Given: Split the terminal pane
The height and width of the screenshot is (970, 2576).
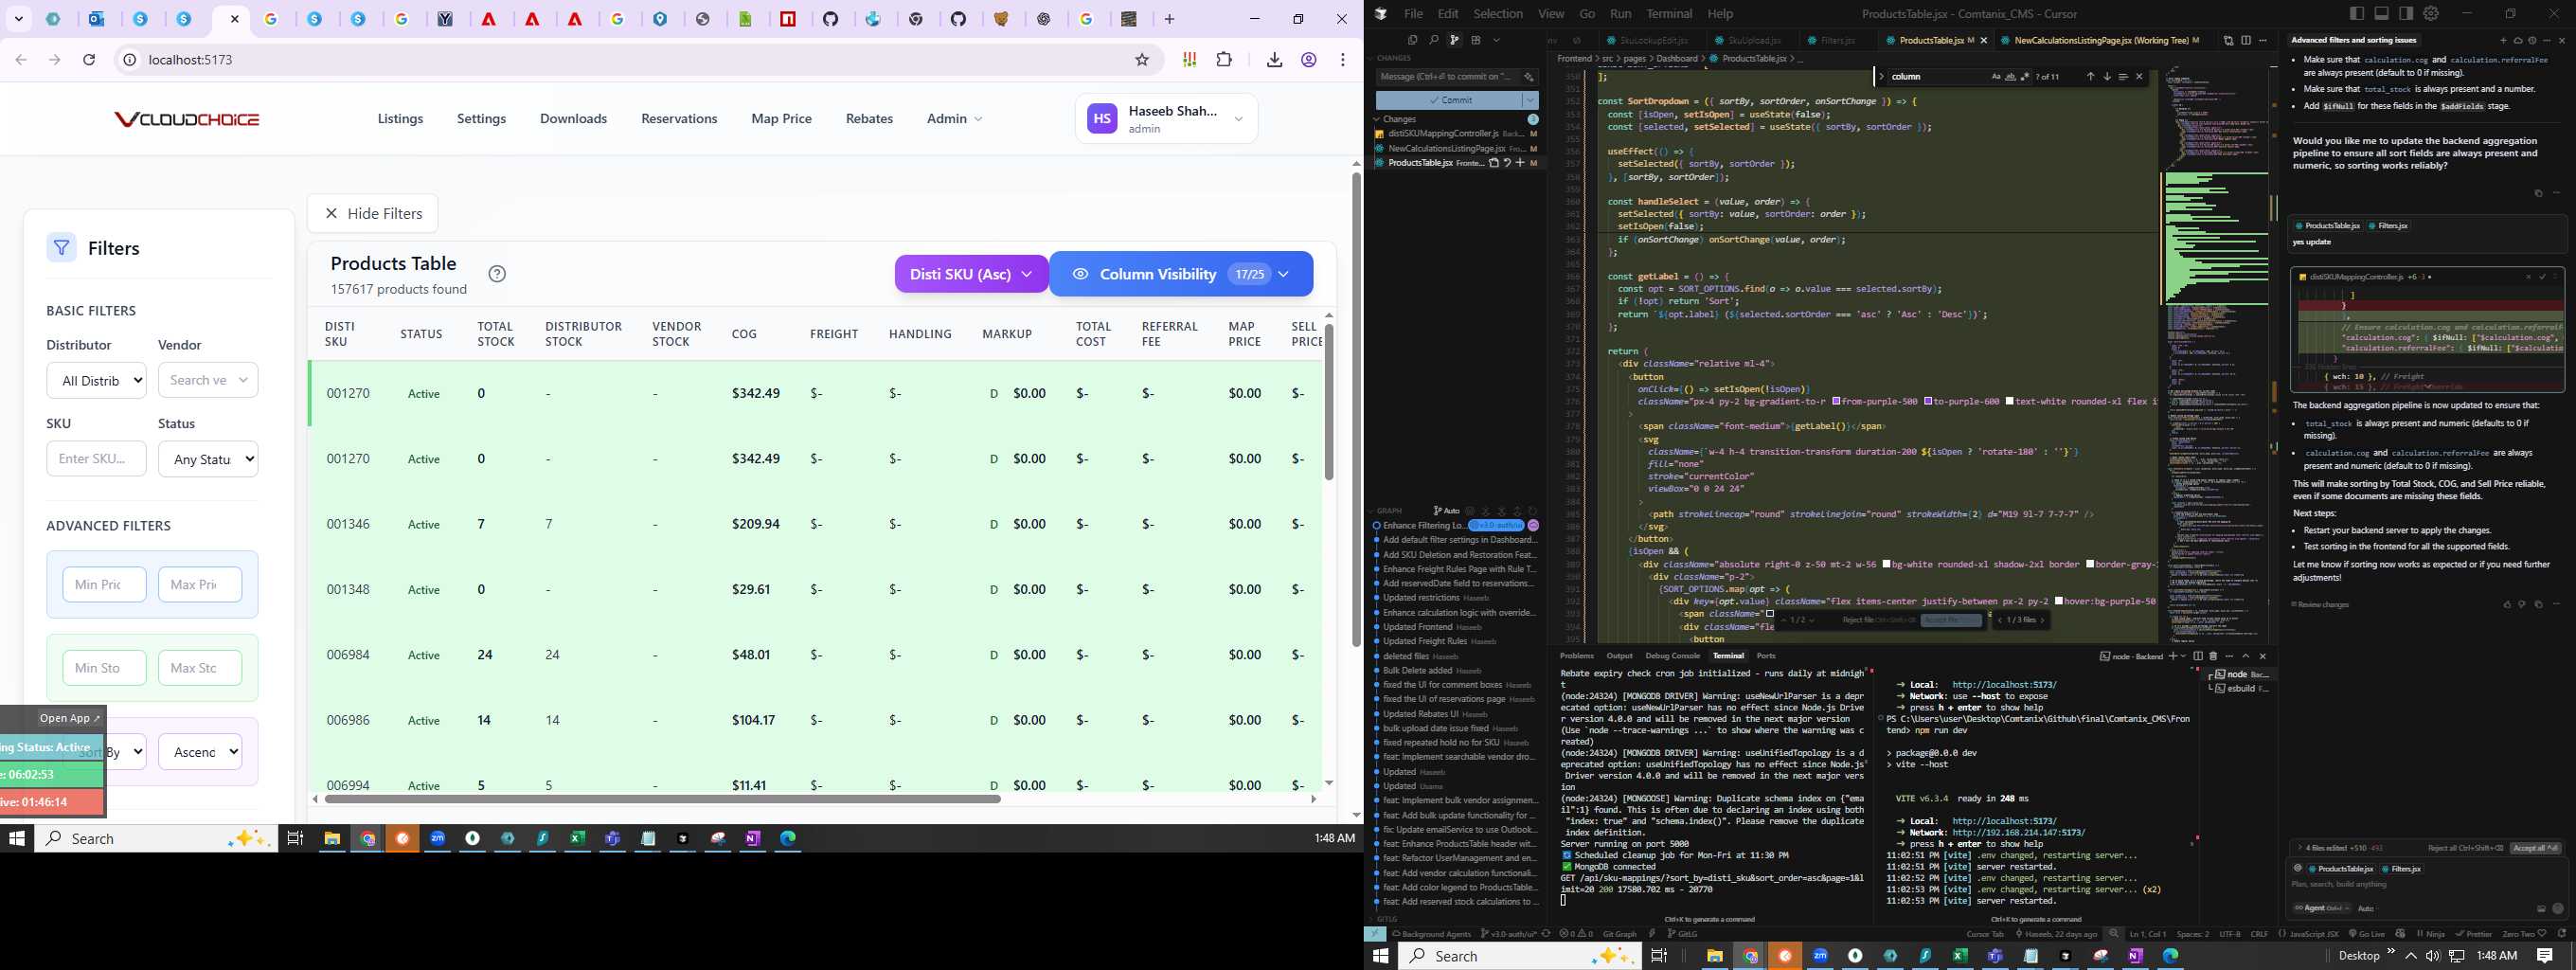Looking at the screenshot, I should point(2198,657).
